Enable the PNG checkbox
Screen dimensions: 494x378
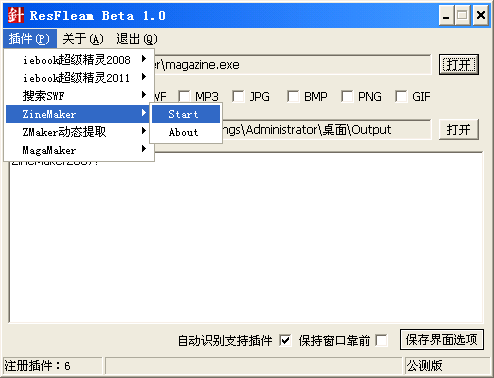(347, 96)
